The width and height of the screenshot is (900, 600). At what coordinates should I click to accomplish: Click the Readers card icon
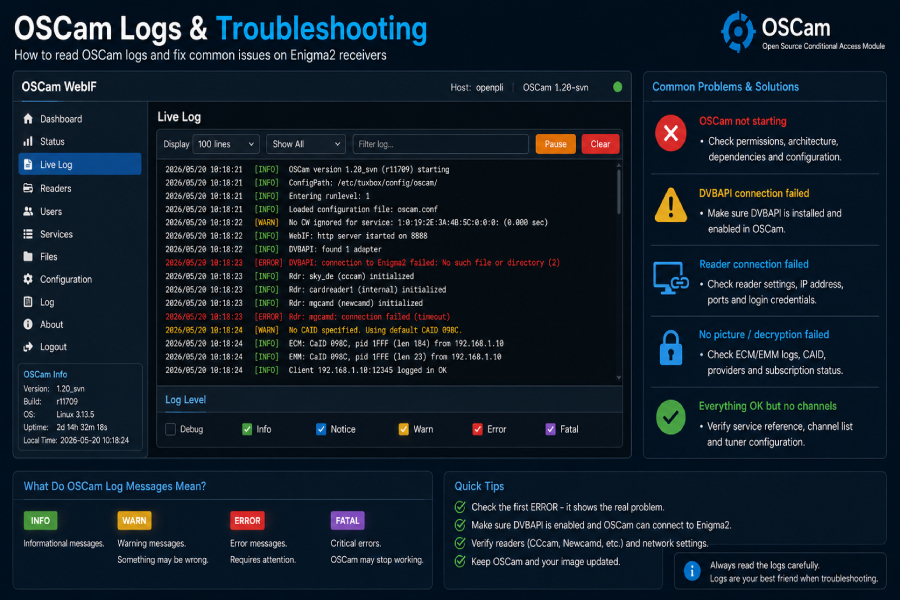point(28,188)
